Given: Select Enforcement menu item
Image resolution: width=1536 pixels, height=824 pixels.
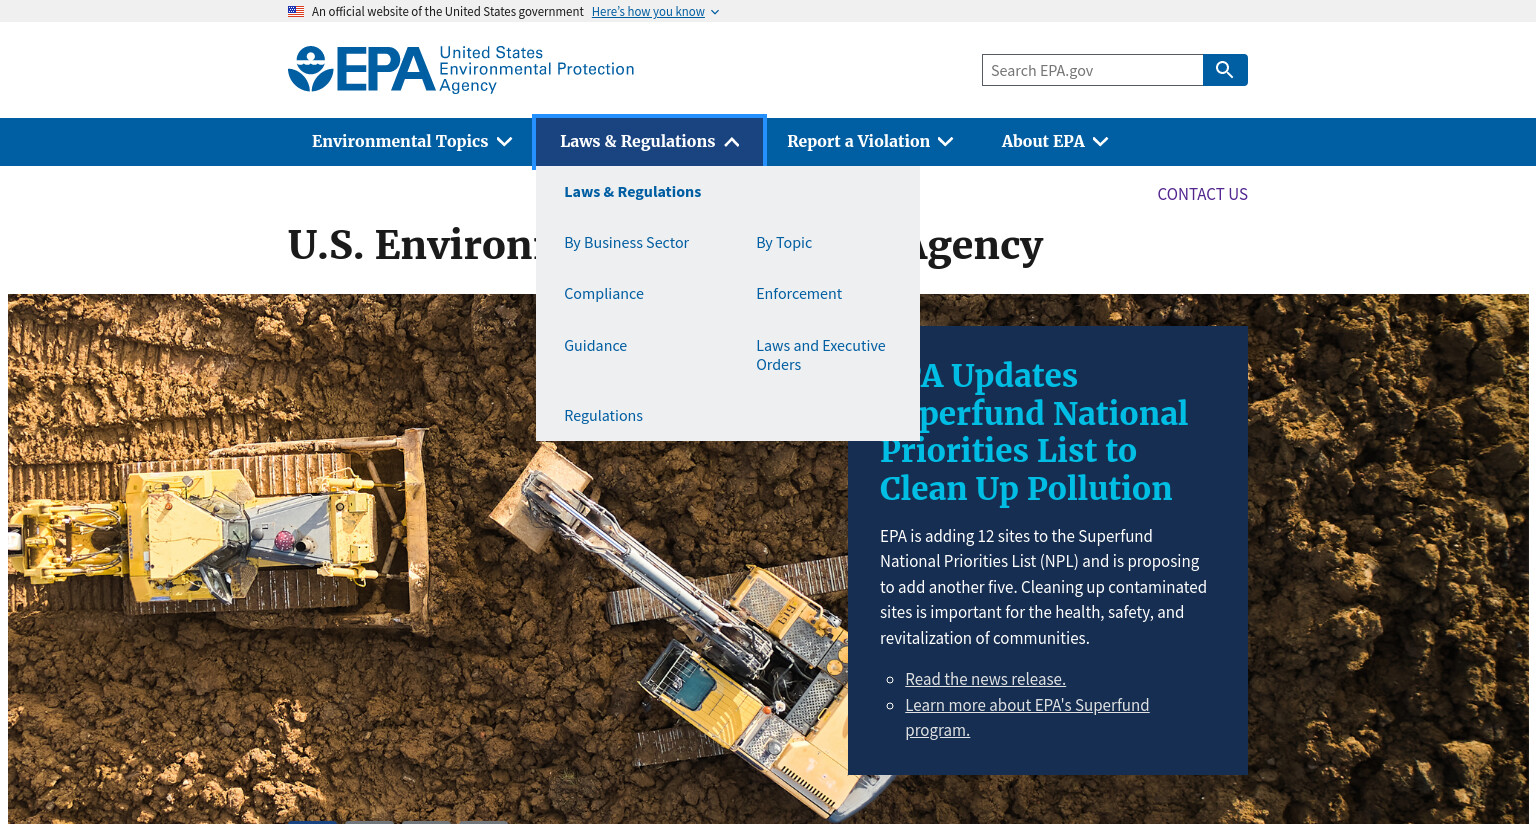Looking at the screenshot, I should (799, 294).
